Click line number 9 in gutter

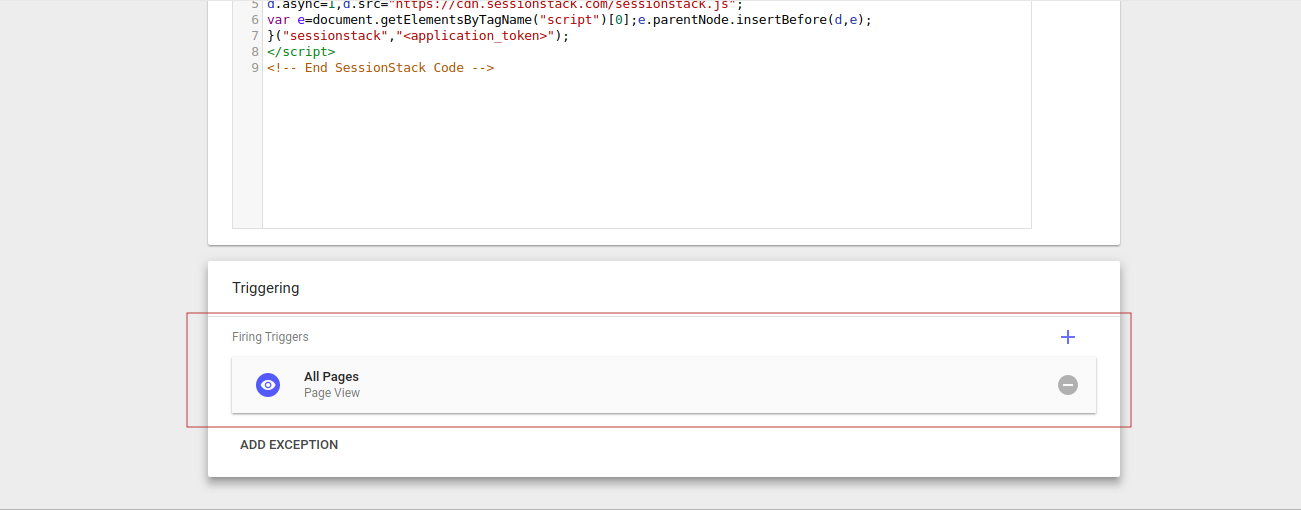255,68
